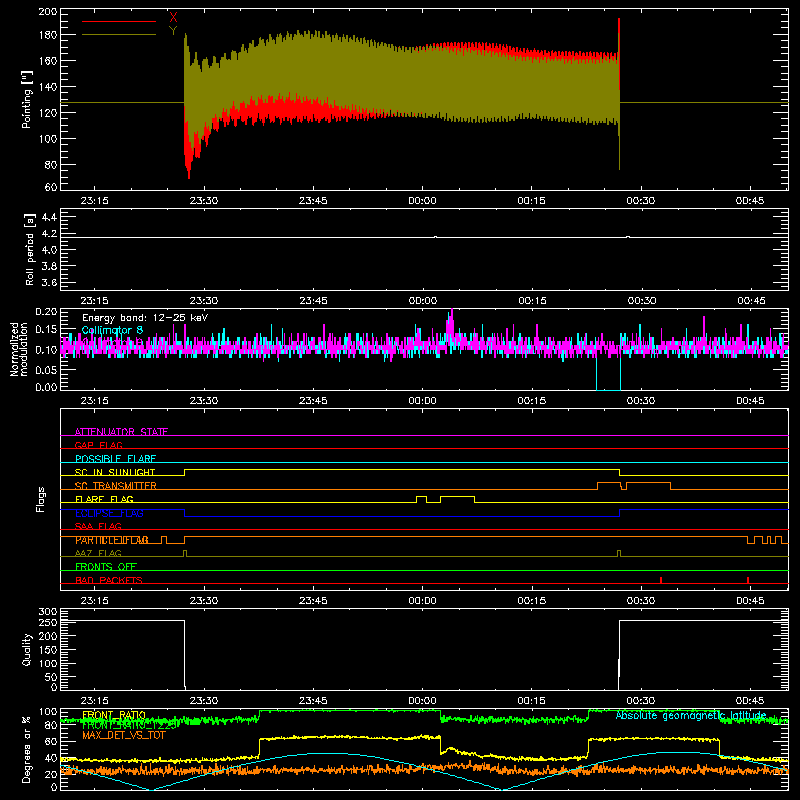This screenshot has width=800, height=800.
Task: Click 00:15 time label under Roll period plot
Action: tap(532, 301)
